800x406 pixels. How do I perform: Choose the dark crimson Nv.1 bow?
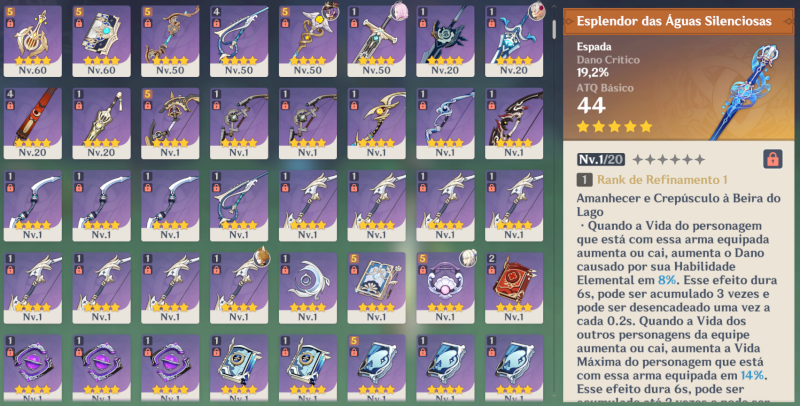point(514,123)
